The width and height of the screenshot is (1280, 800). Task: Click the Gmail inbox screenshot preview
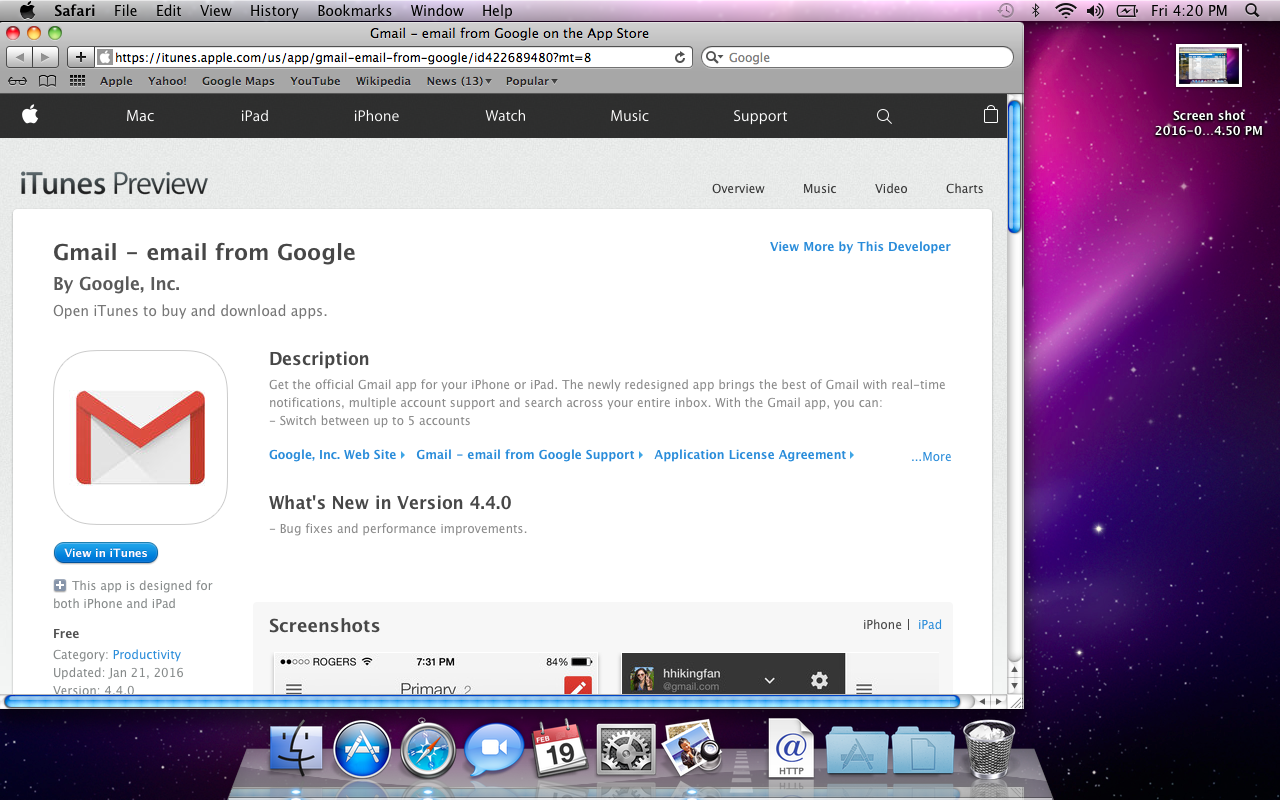pos(435,672)
